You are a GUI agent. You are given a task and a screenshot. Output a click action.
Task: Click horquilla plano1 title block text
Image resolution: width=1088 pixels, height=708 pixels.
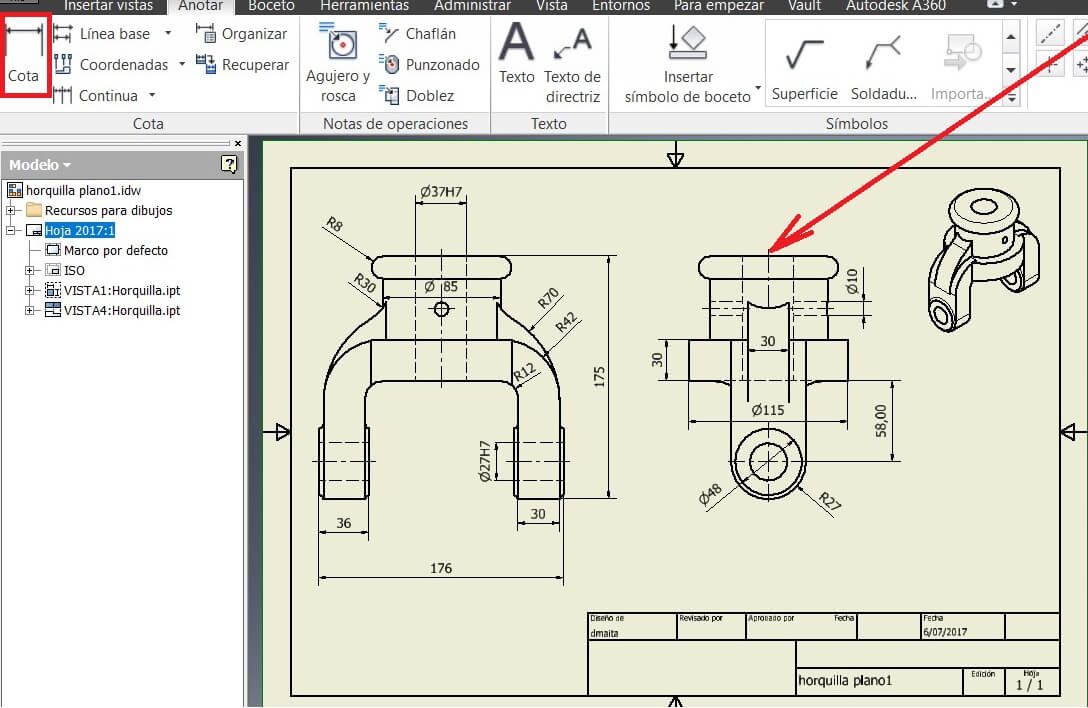(844, 680)
